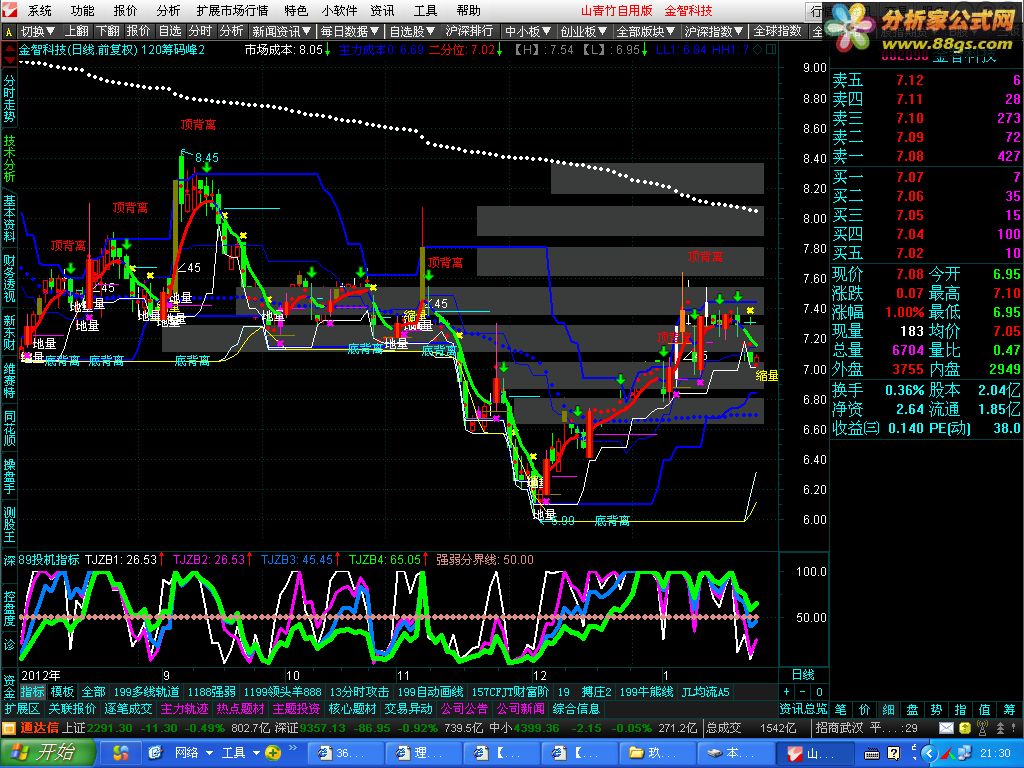1024x768 pixels.
Task: Open the 系统 menu
Action: tap(39, 10)
